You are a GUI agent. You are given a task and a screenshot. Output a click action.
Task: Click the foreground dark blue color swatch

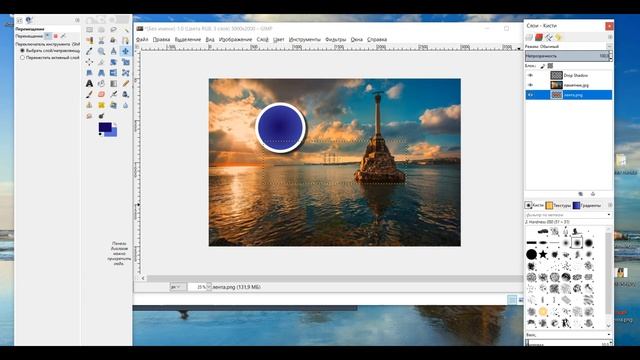pyautogui.click(x=104, y=127)
